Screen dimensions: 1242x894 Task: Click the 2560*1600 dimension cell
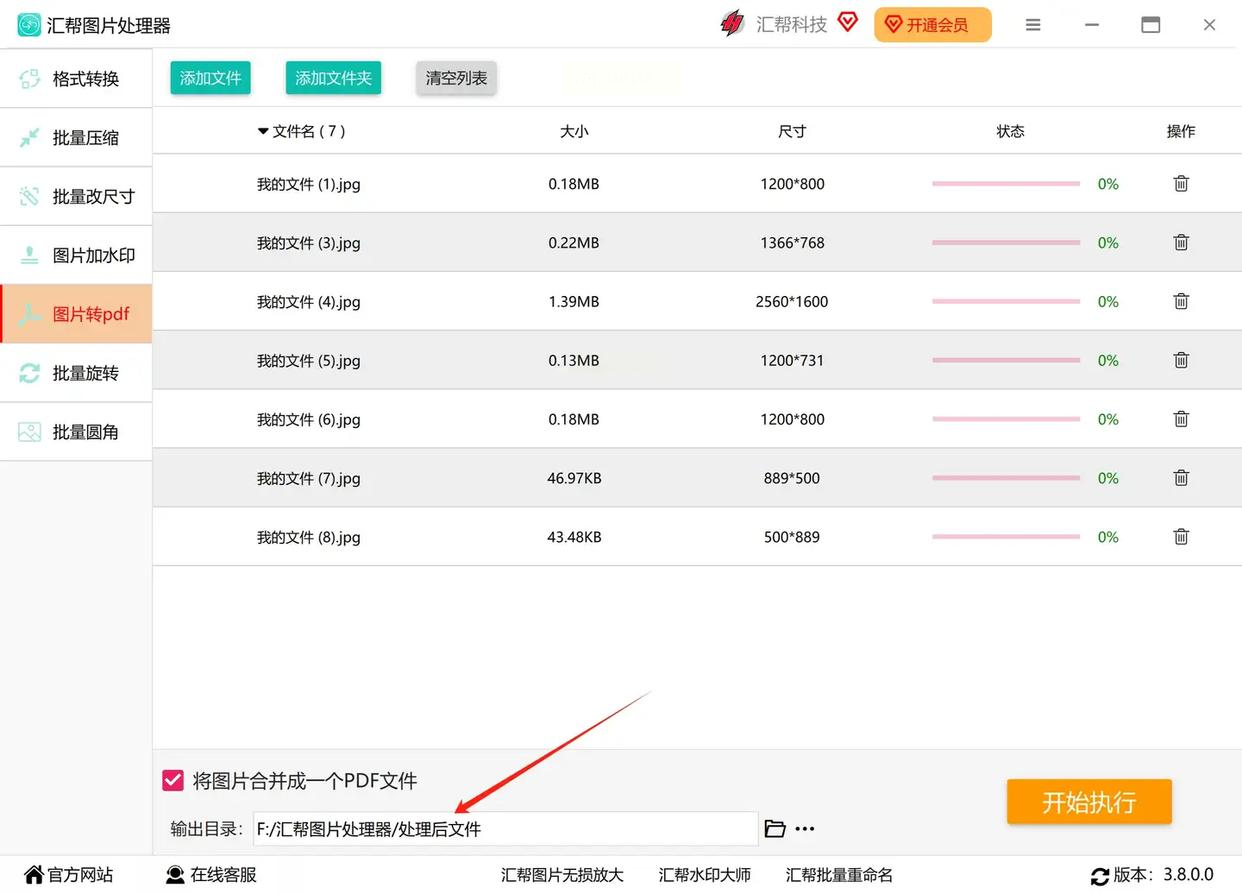792,302
